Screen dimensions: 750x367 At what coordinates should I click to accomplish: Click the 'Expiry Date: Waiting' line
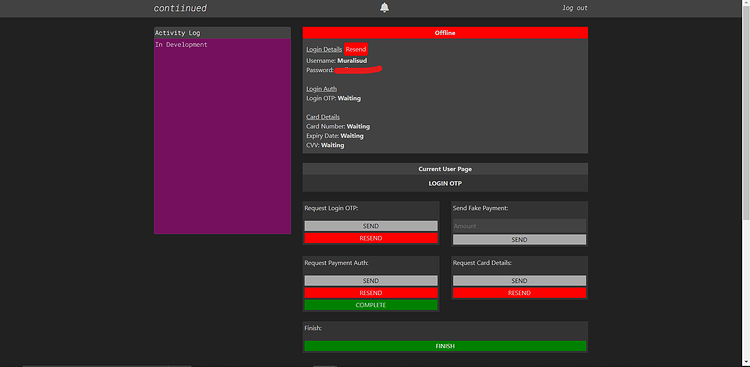[x=335, y=136]
